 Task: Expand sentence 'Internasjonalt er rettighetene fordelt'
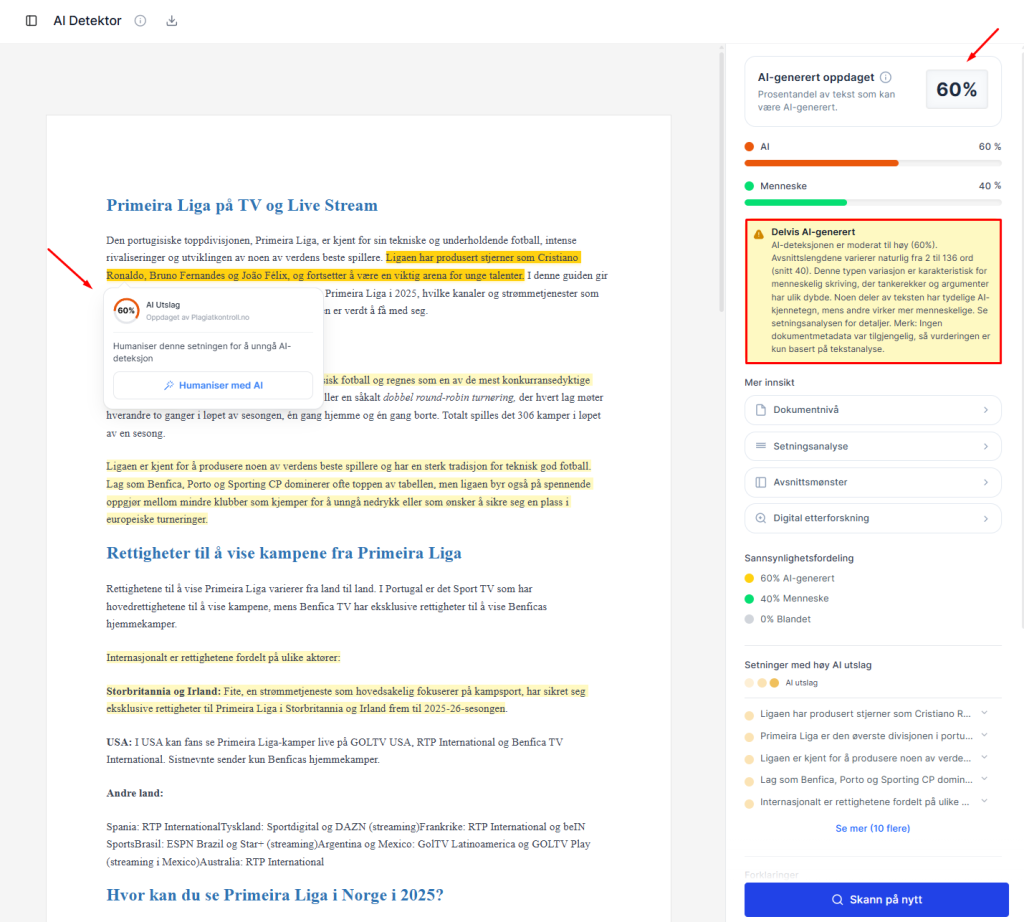984,801
